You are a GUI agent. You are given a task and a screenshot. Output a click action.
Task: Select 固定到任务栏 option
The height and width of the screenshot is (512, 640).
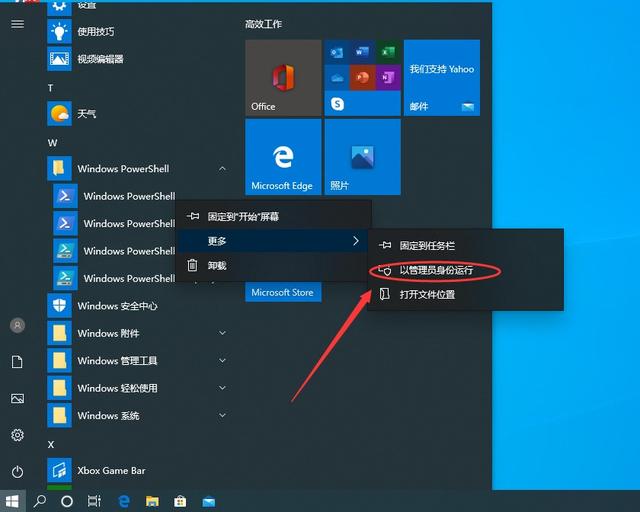[427, 245]
